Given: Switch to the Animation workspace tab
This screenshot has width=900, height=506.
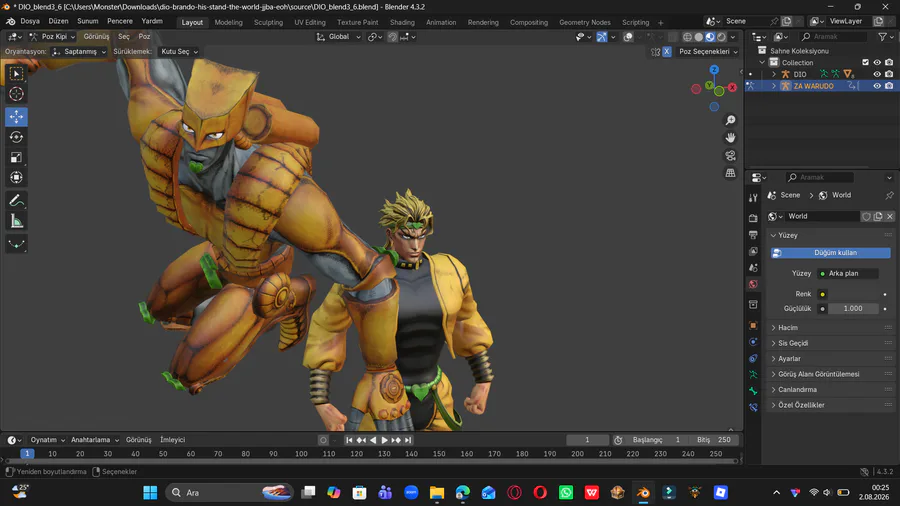Looking at the screenshot, I should pos(441,22).
